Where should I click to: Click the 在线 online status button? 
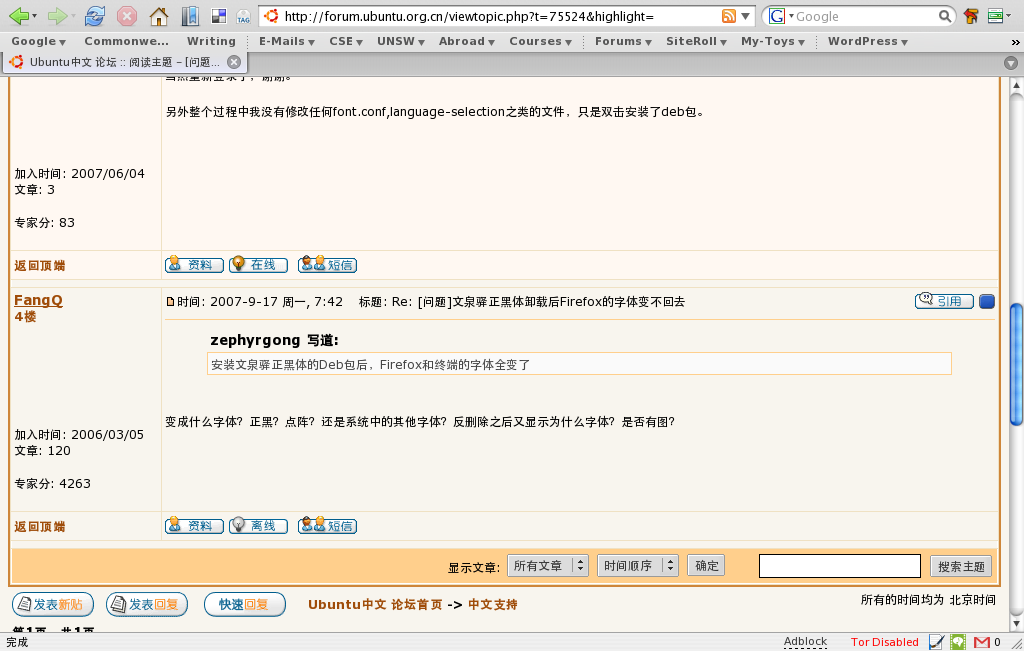tap(258, 264)
